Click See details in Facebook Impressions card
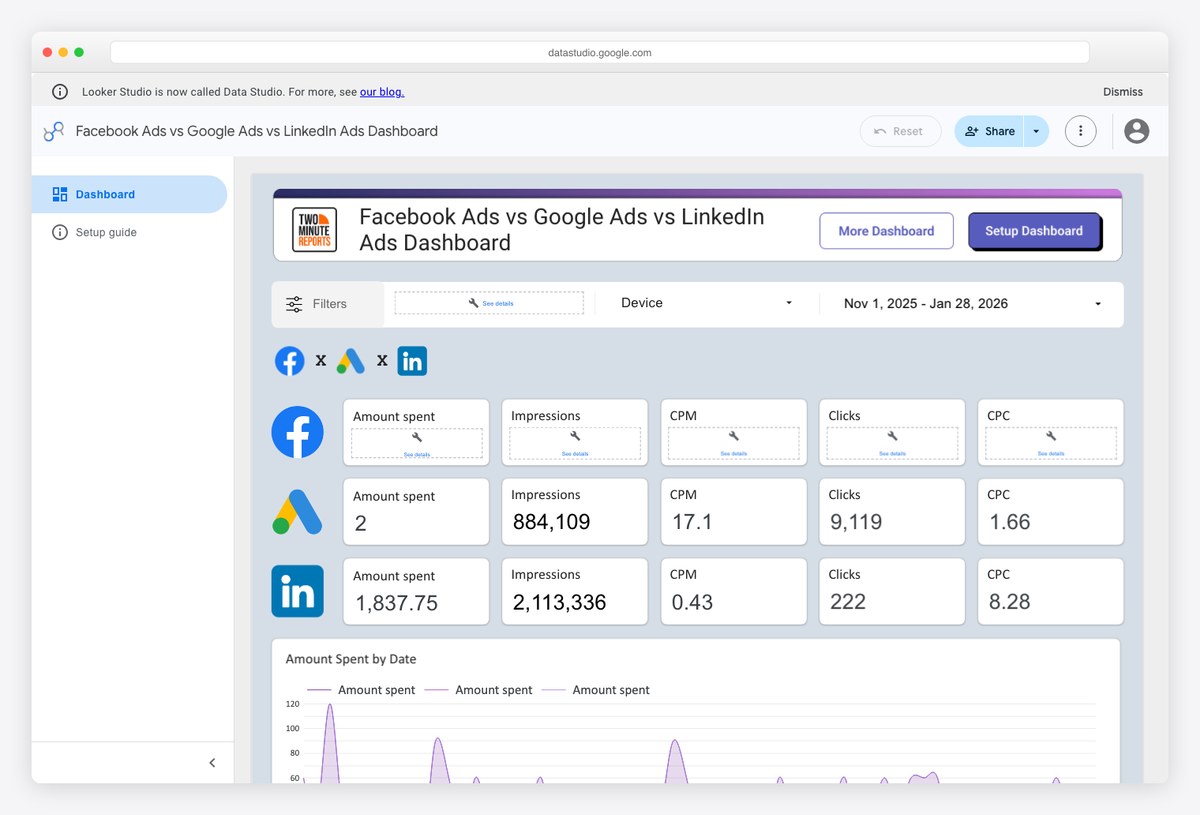This screenshot has width=1200, height=815. point(575,453)
